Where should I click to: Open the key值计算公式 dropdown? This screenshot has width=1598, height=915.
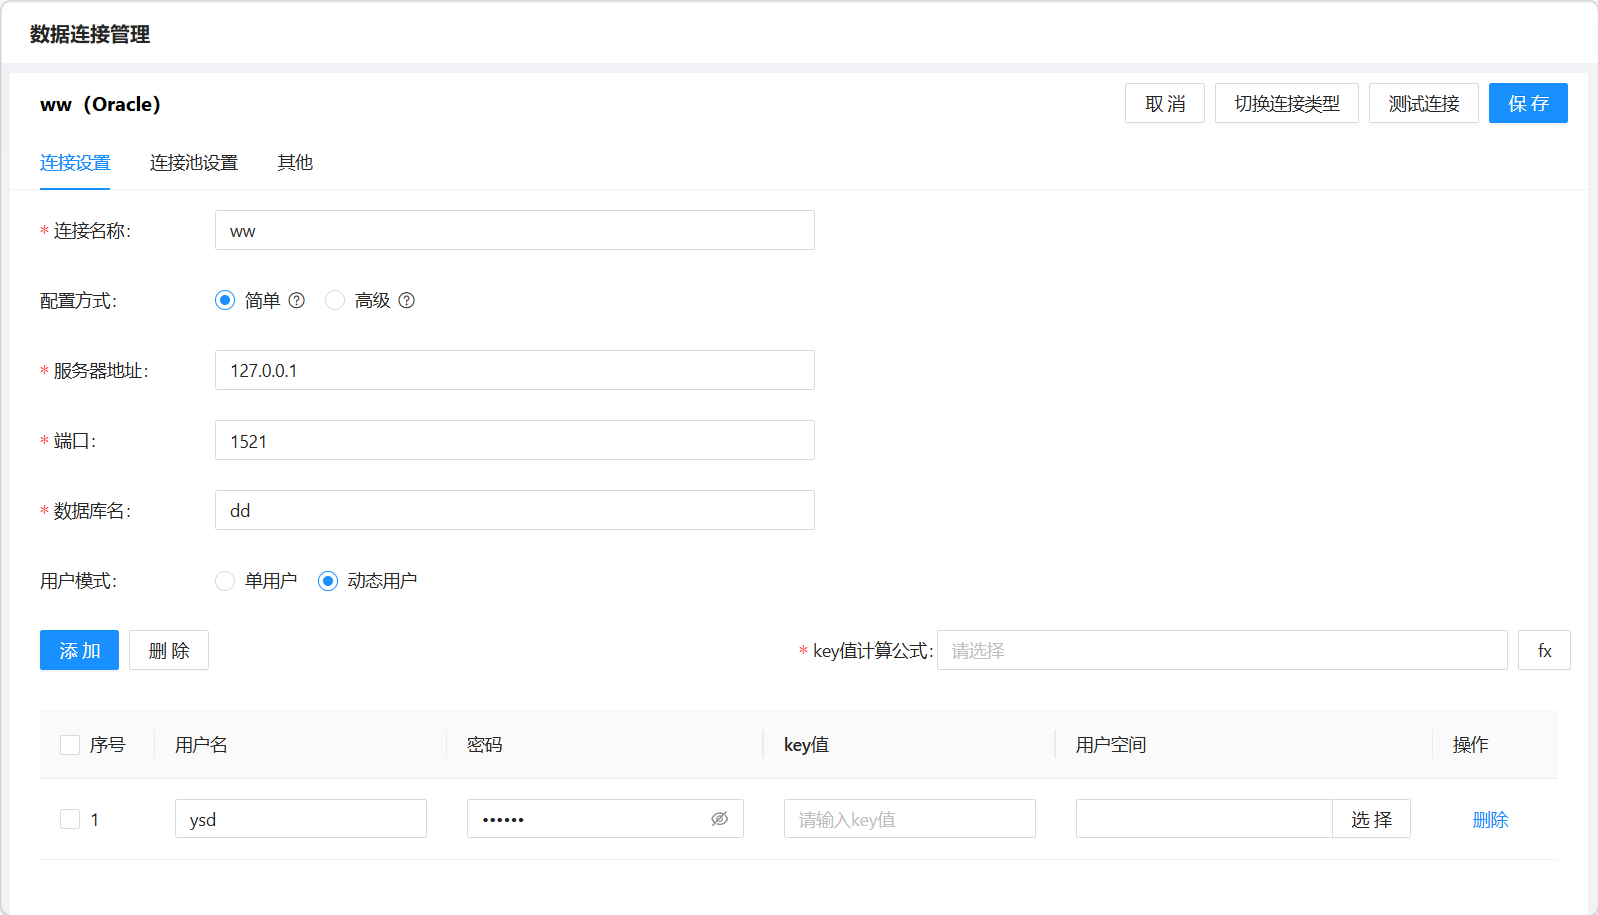point(1221,651)
